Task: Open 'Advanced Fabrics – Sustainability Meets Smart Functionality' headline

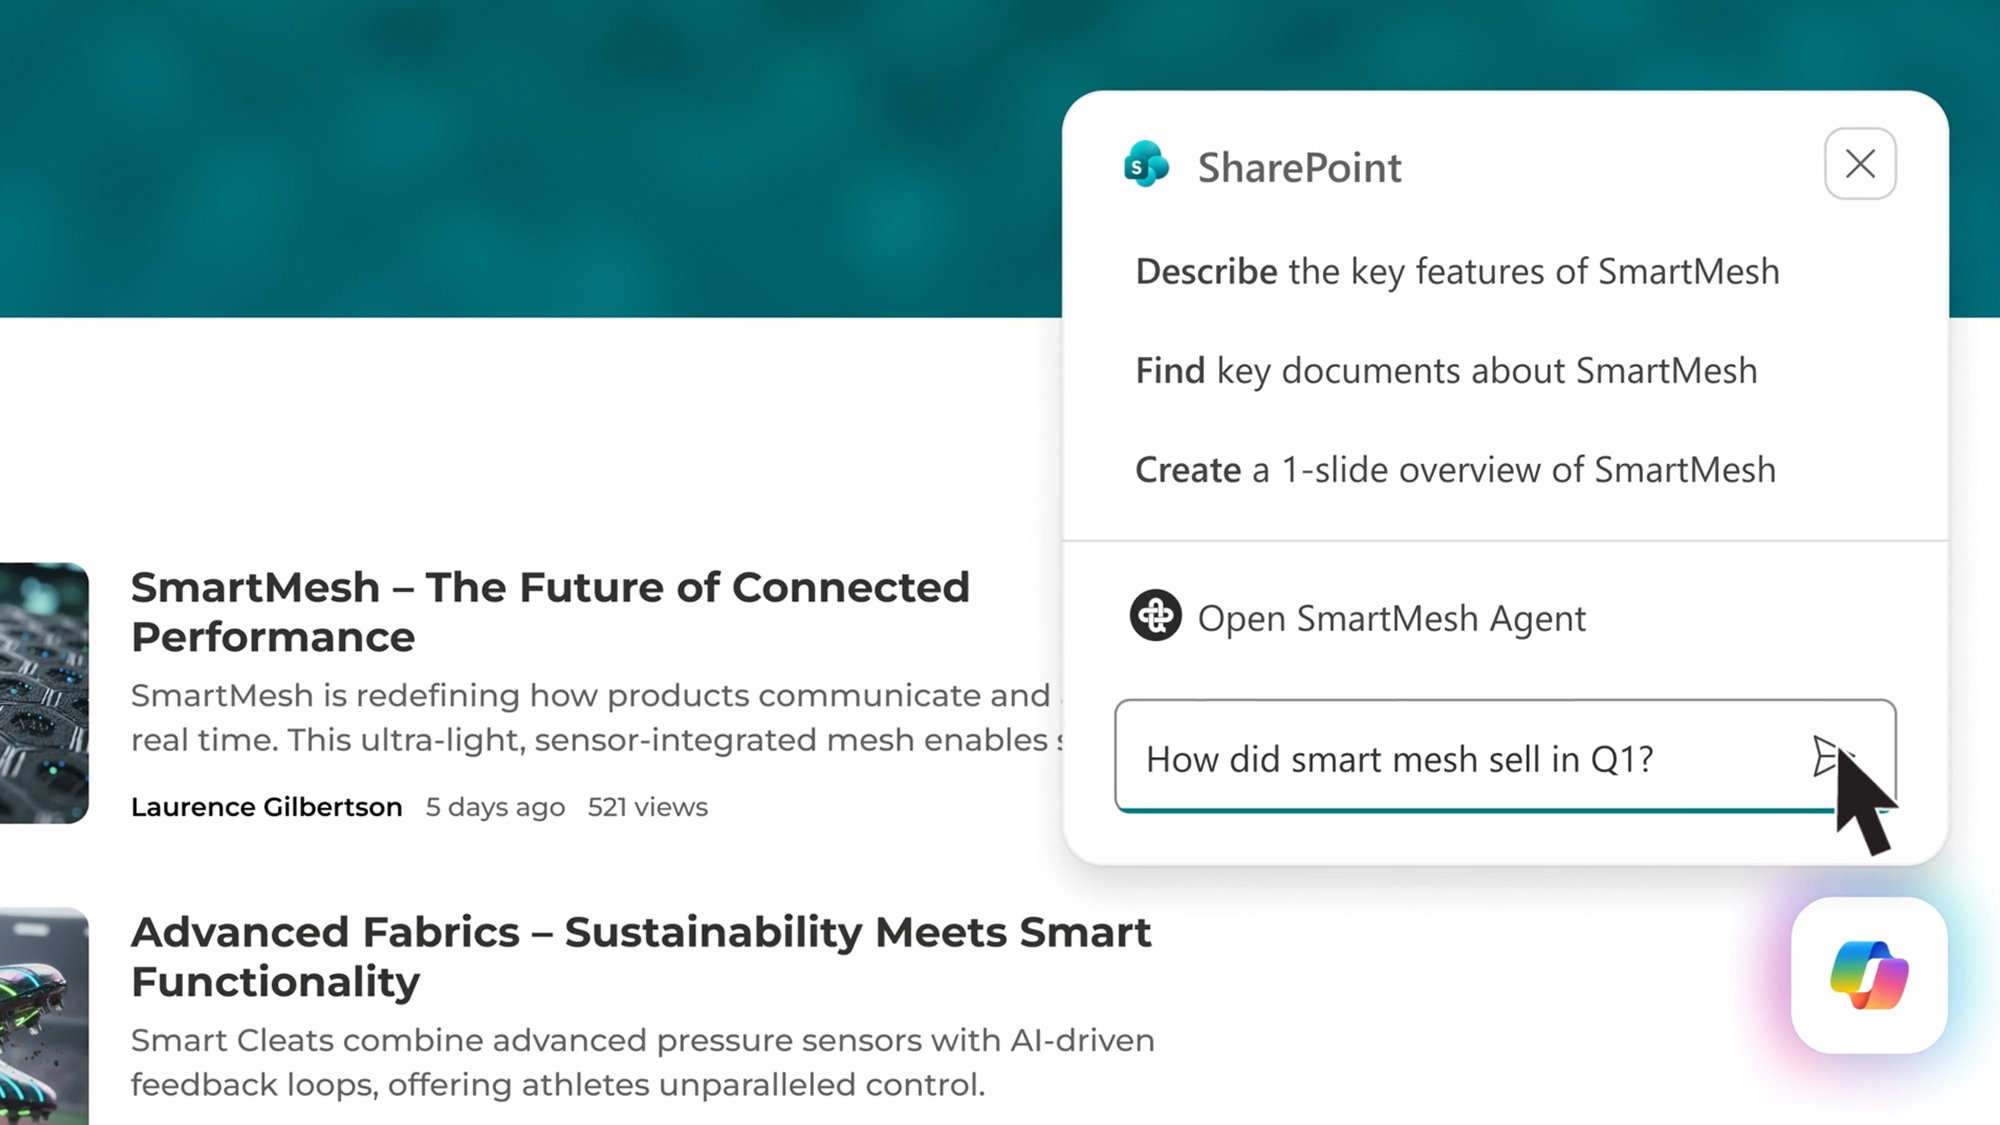Action: [640, 956]
